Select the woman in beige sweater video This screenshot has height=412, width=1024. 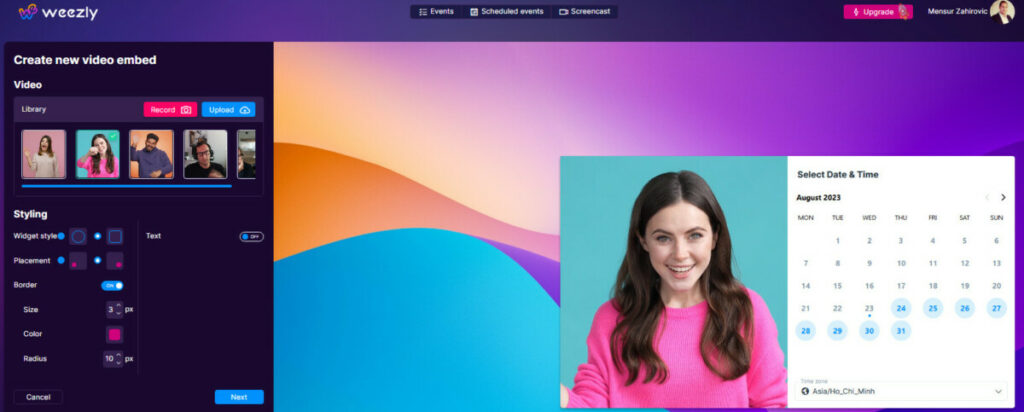point(44,154)
